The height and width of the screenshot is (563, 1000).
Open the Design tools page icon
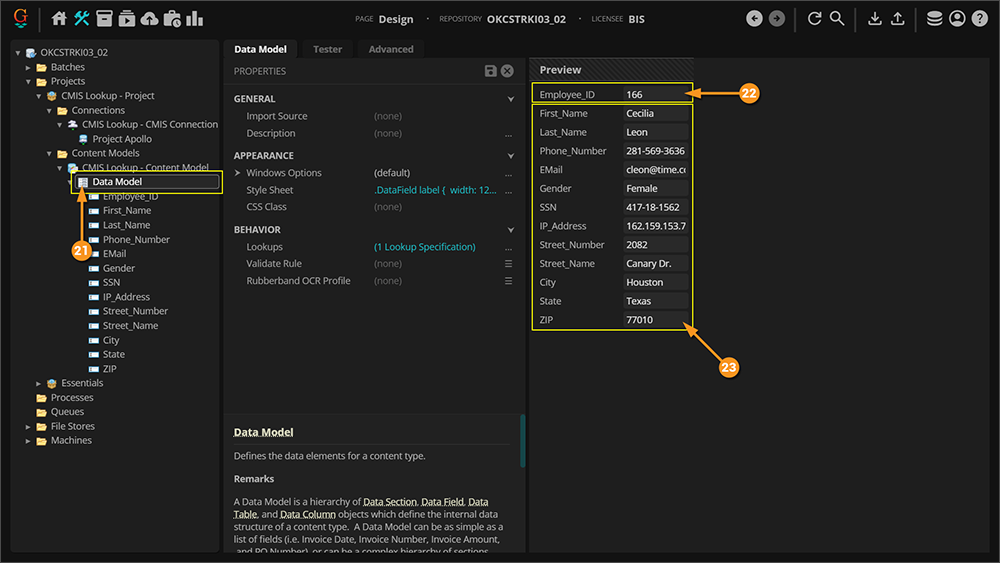pos(81,18)
